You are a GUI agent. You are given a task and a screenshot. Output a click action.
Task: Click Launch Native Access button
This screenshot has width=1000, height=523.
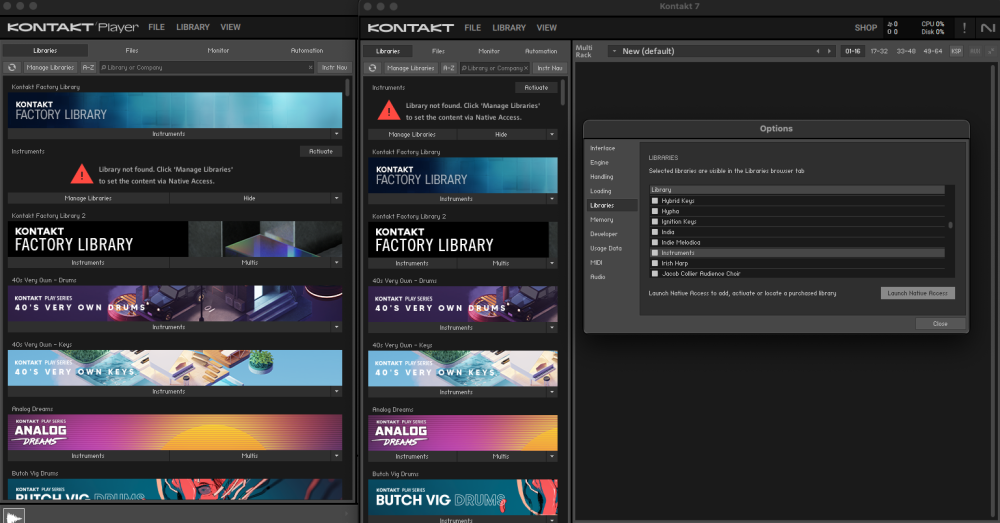tap(918, 293)
